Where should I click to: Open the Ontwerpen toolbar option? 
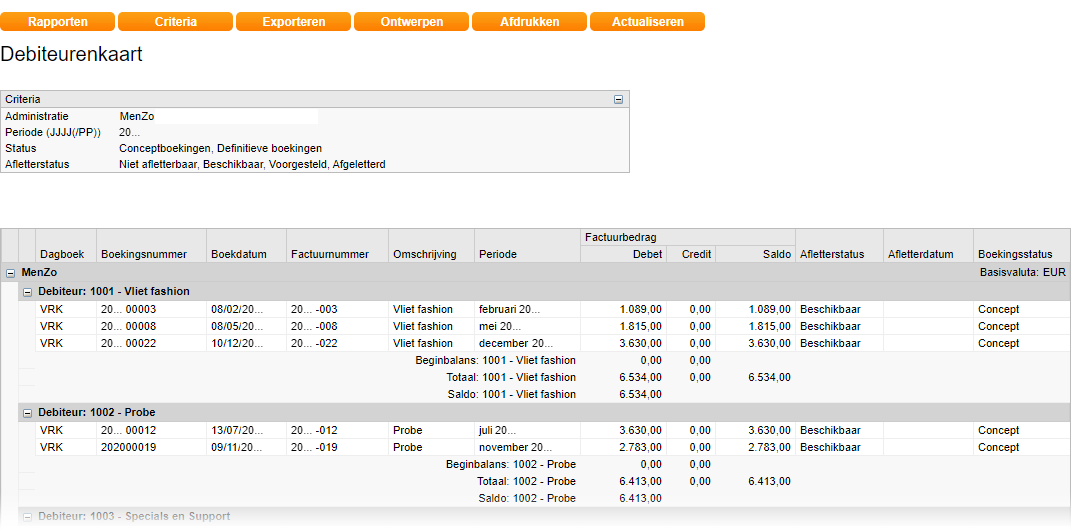[x=411, y=21]
